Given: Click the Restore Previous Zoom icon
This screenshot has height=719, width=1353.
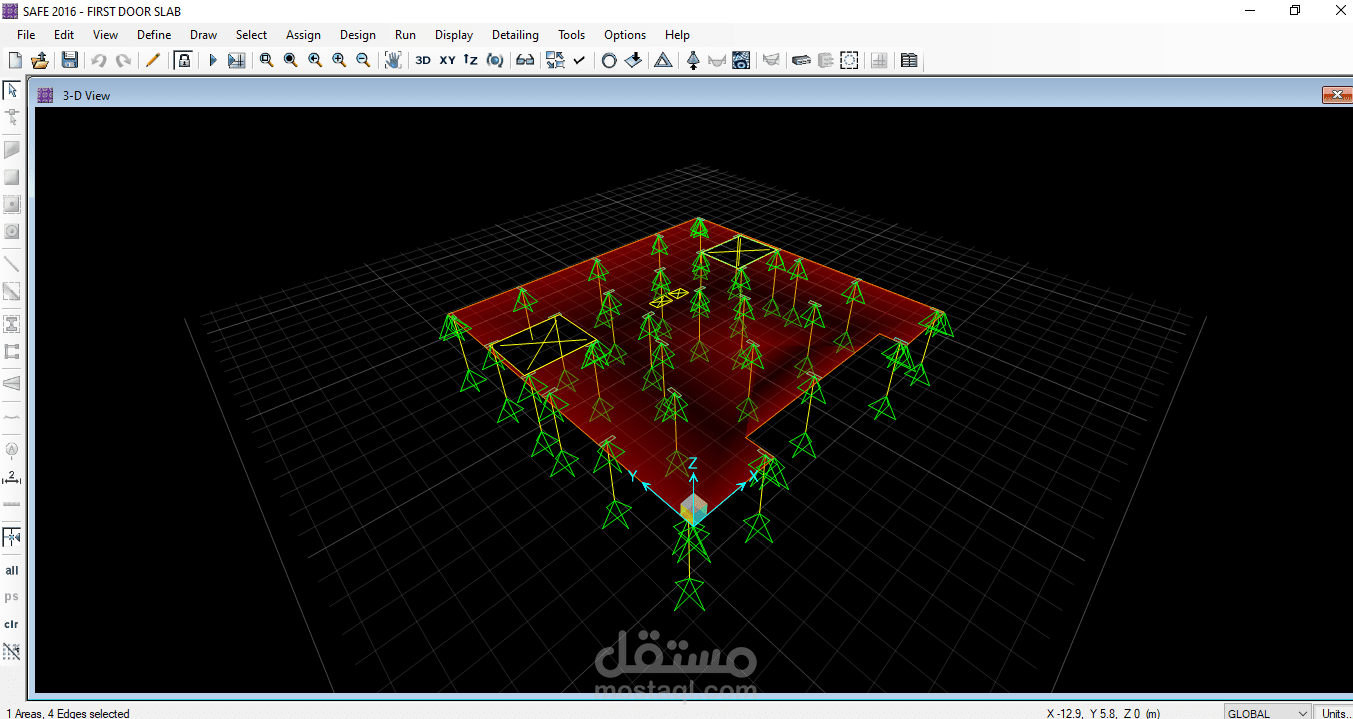Looking at the screenshot, I should point(315,60).
